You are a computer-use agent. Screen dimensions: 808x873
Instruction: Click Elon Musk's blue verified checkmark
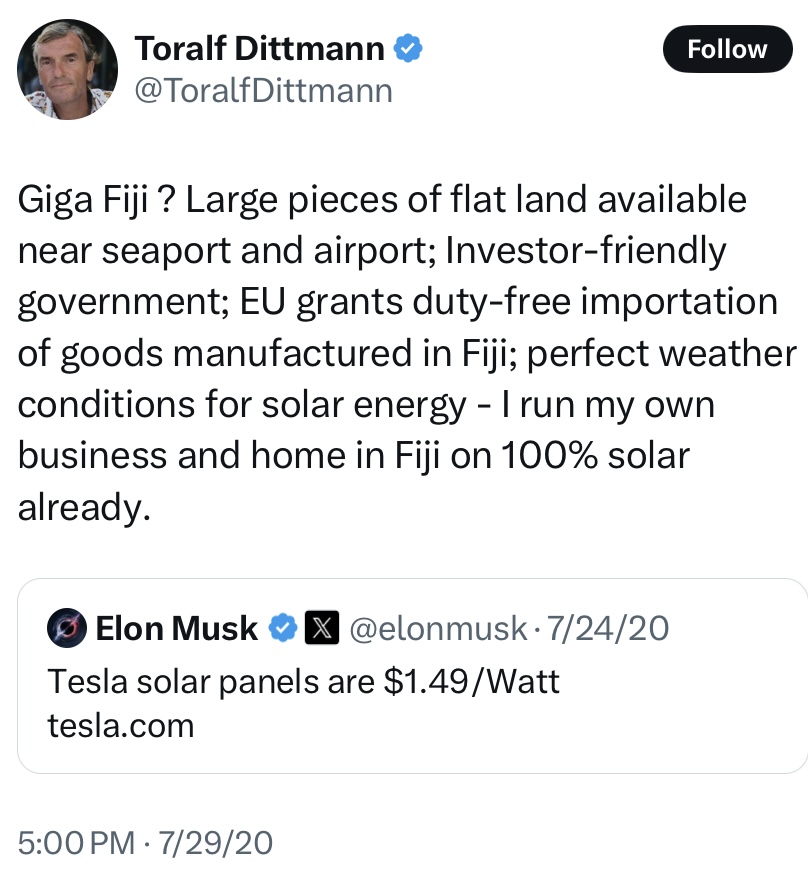click(x=285, y=629)
